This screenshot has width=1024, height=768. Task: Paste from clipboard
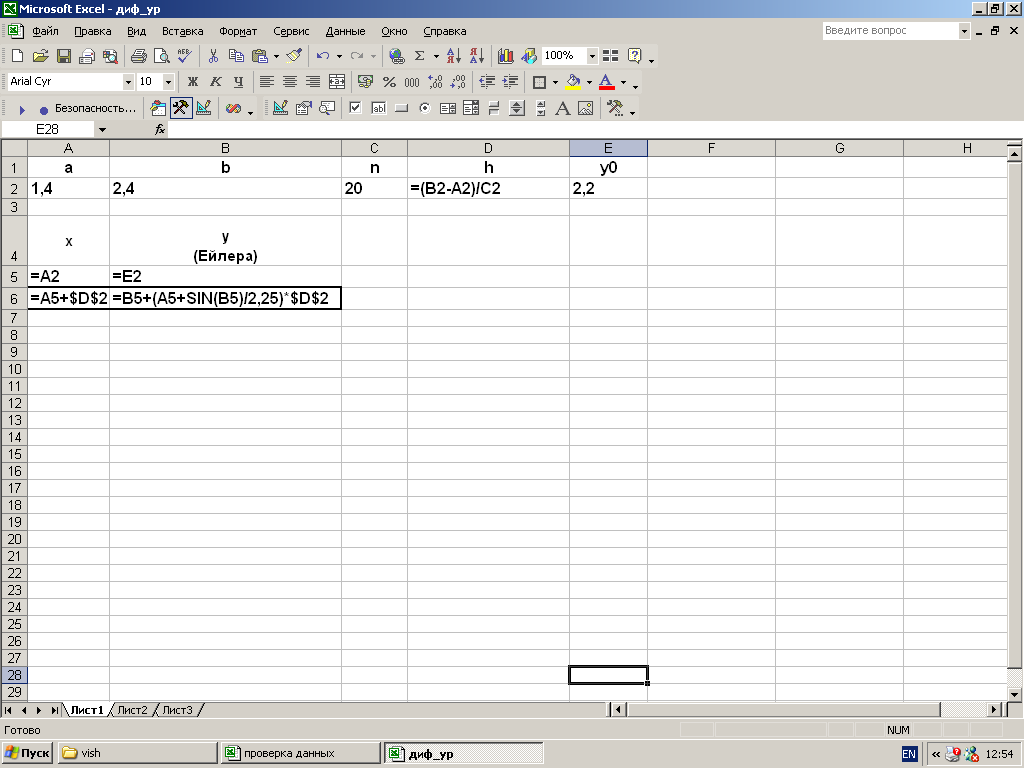[x=260, y=56]
